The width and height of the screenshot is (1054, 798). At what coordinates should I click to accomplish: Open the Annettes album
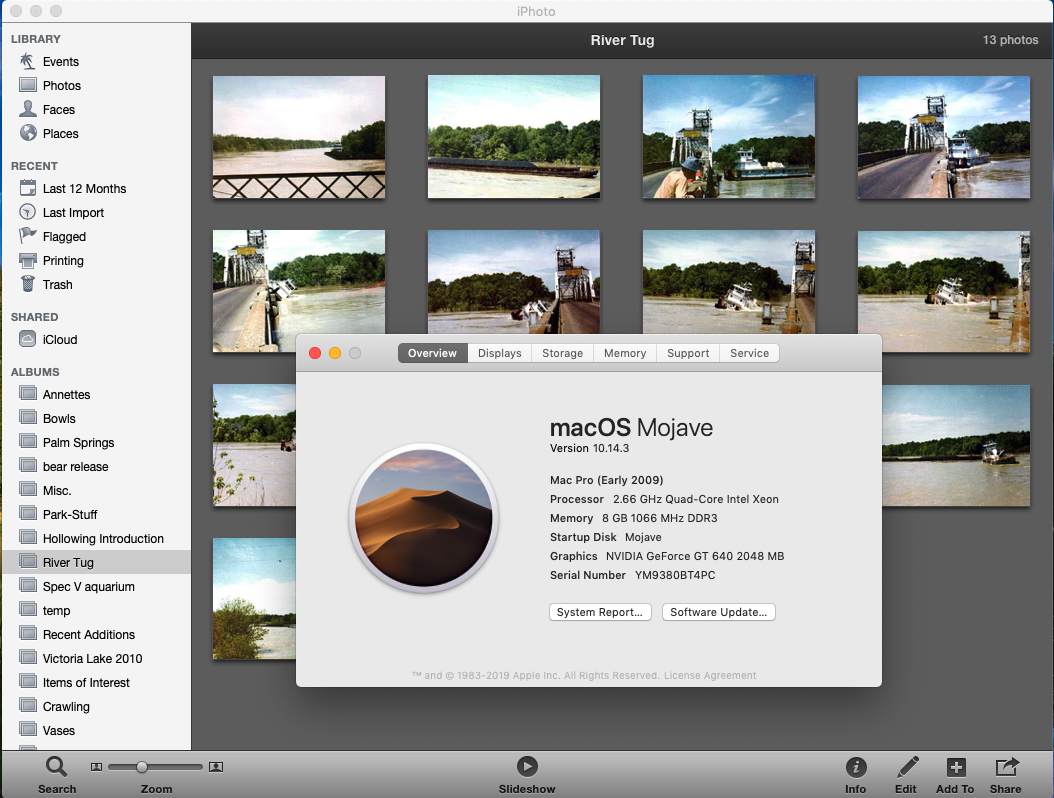pos(66,395)
